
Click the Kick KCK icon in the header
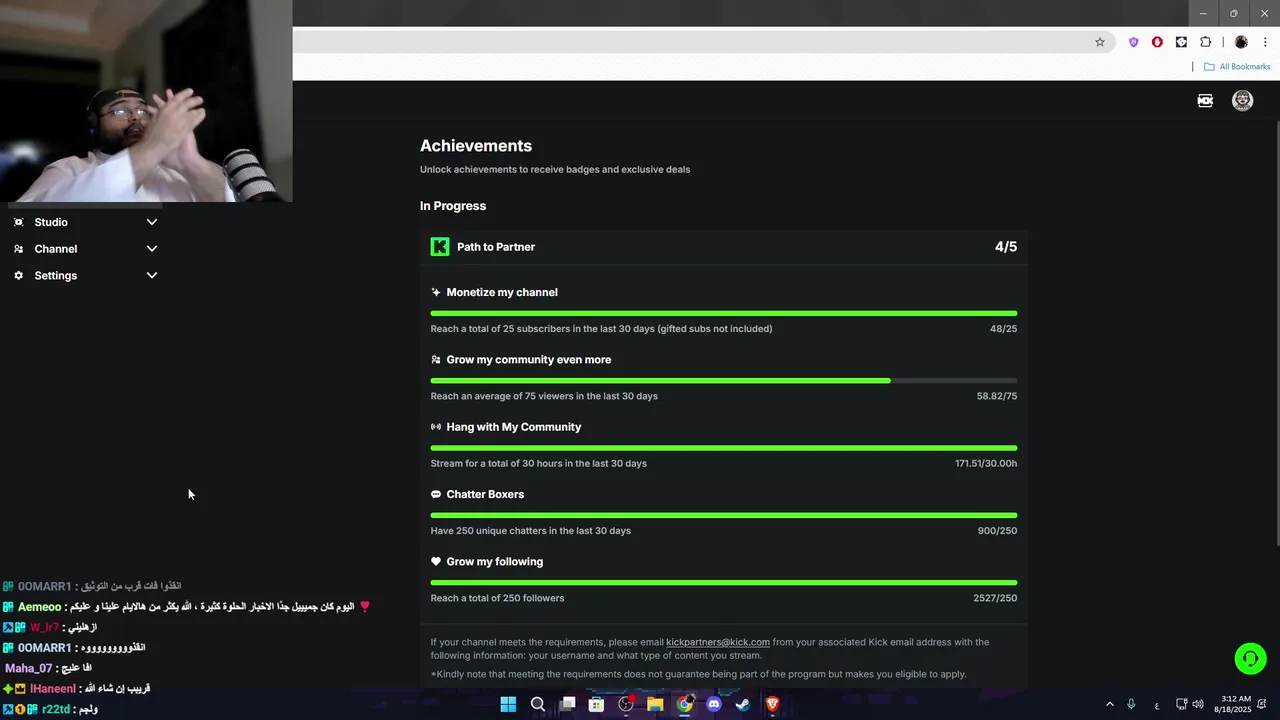pos(1205,101)
